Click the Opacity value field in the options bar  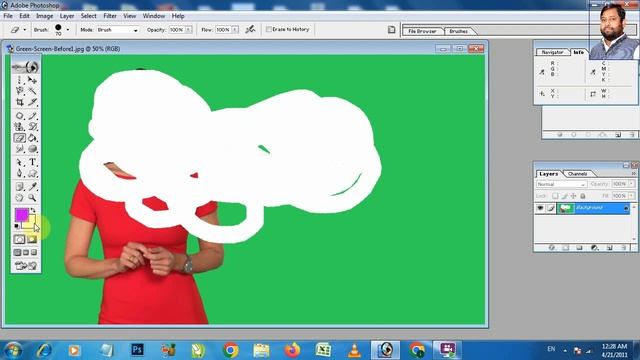pos(177,30)
